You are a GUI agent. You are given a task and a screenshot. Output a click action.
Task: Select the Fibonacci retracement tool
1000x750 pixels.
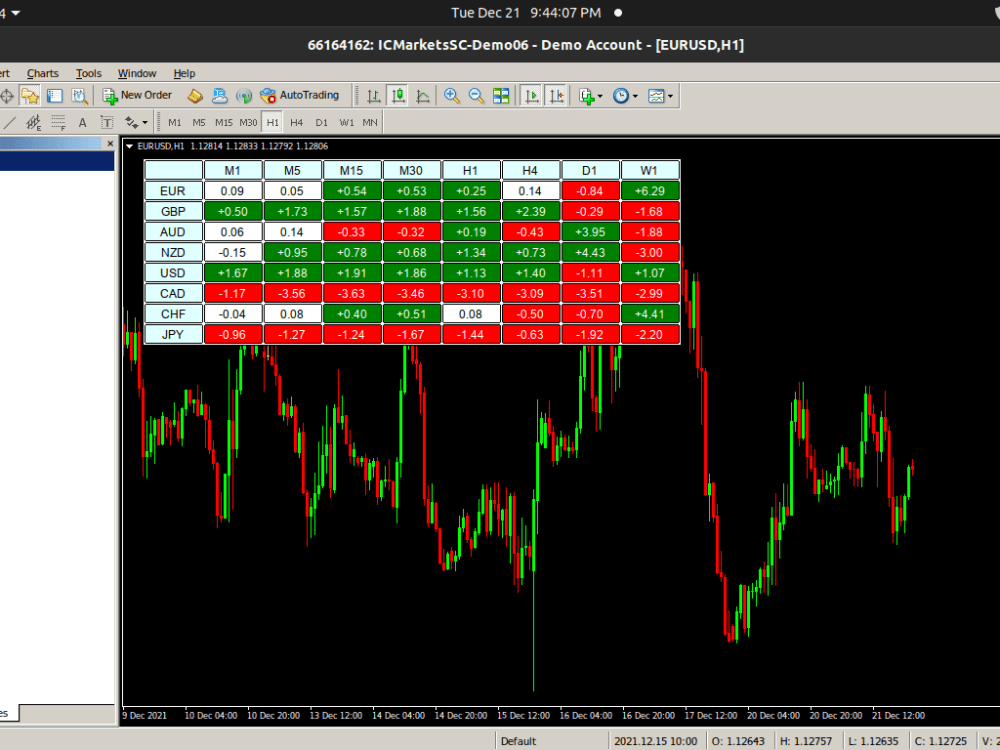pos(58,122)
